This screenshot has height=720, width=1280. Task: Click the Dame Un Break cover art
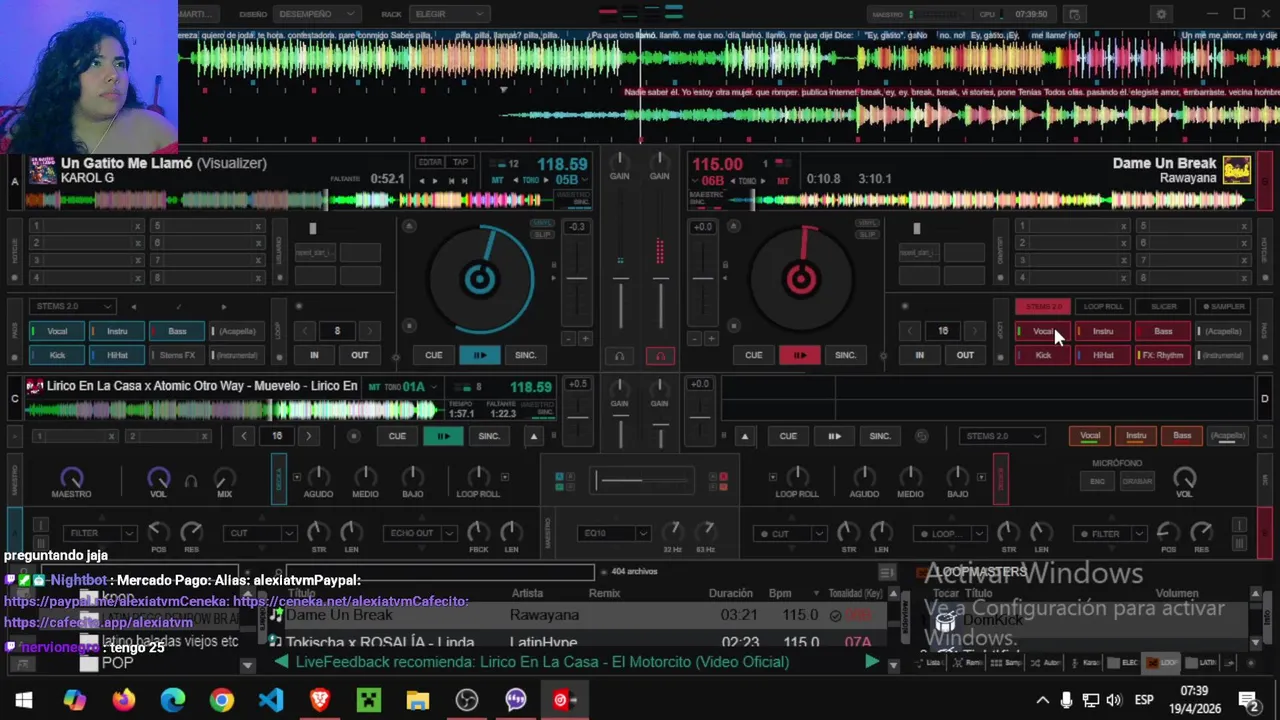1237,170
